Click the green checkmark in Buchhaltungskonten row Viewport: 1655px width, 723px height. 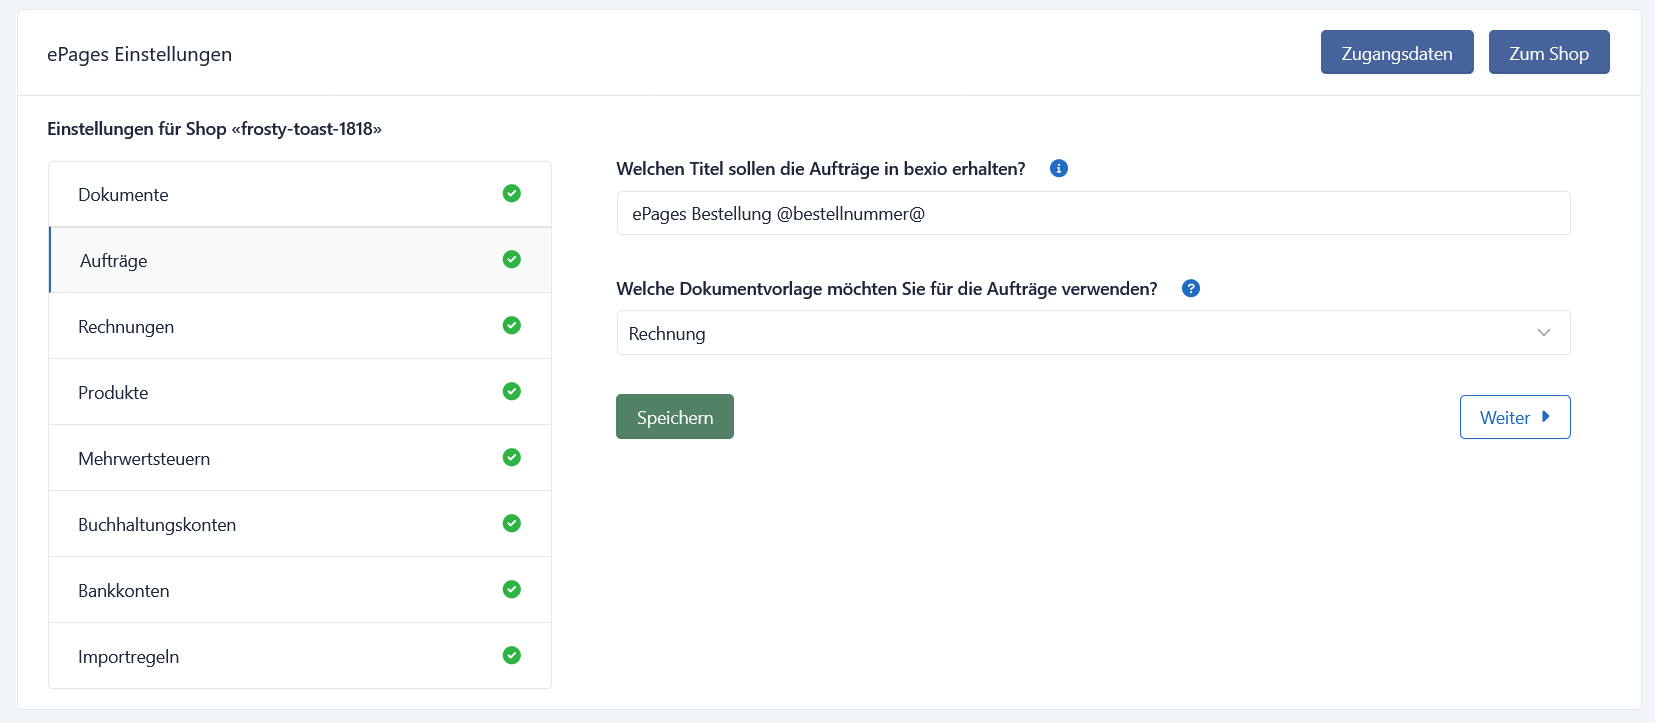click(512, 523)
